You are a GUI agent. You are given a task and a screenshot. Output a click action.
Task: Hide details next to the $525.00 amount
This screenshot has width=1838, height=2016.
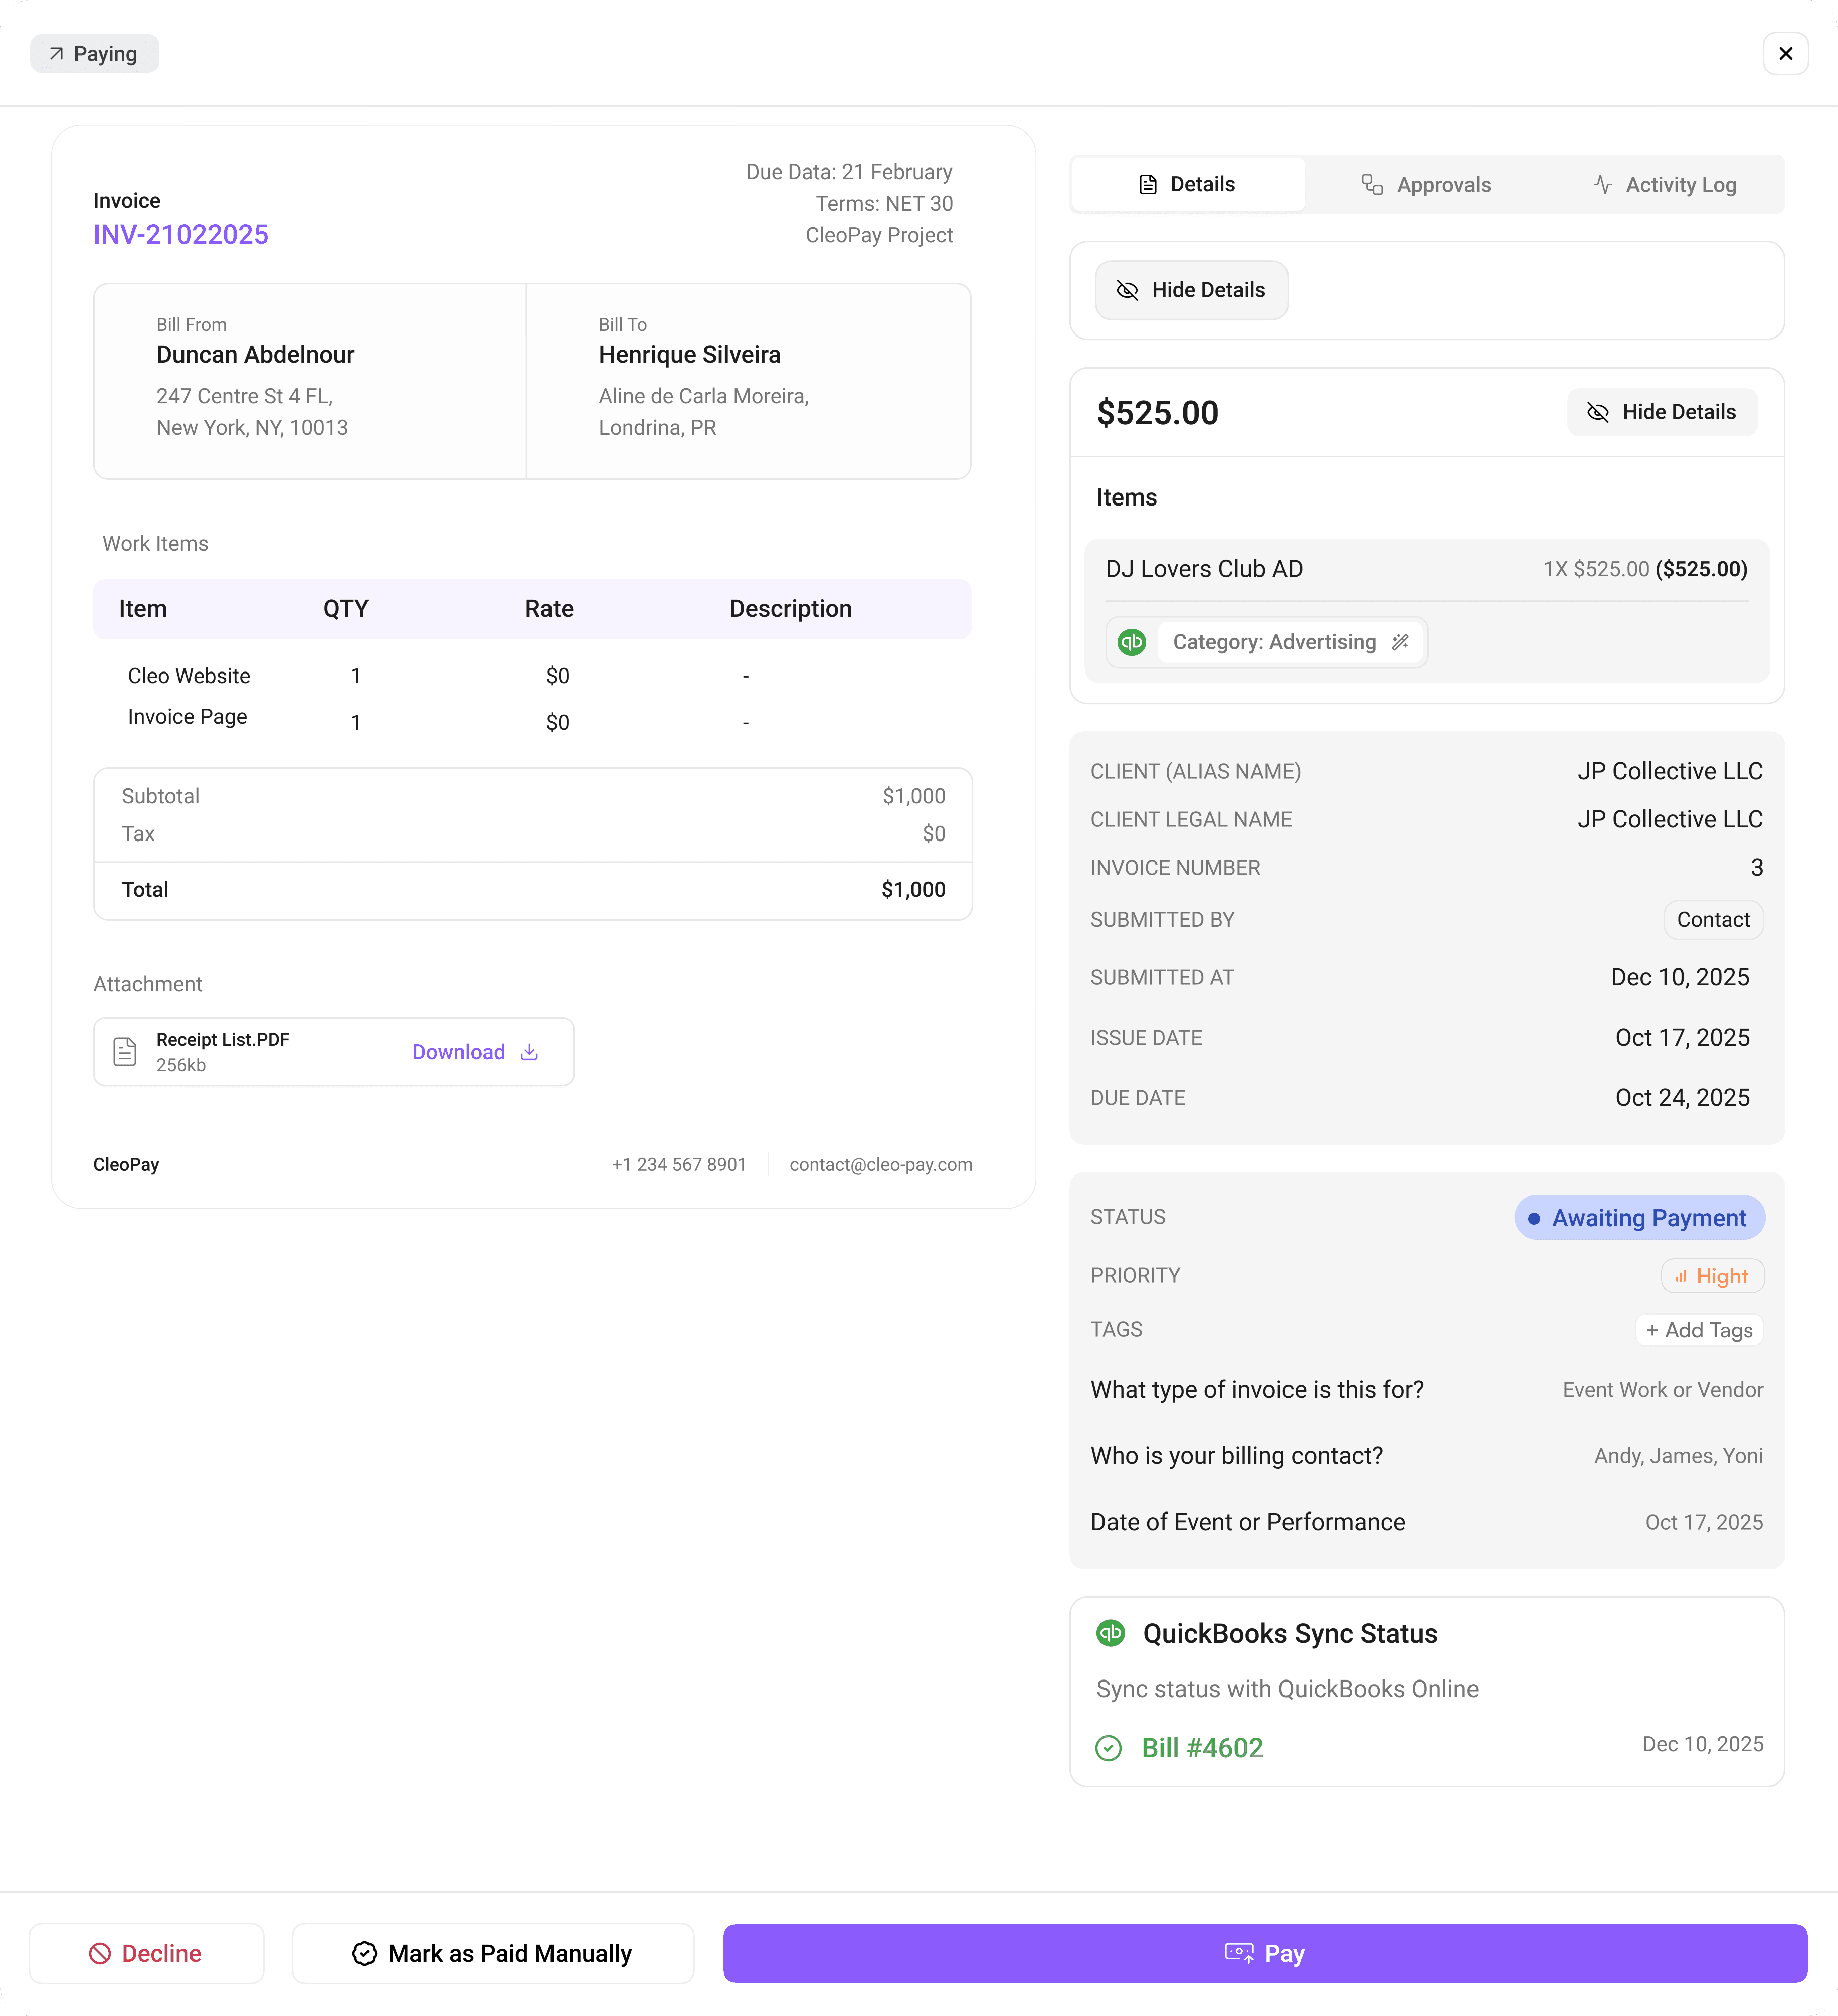pos(1661,412)
